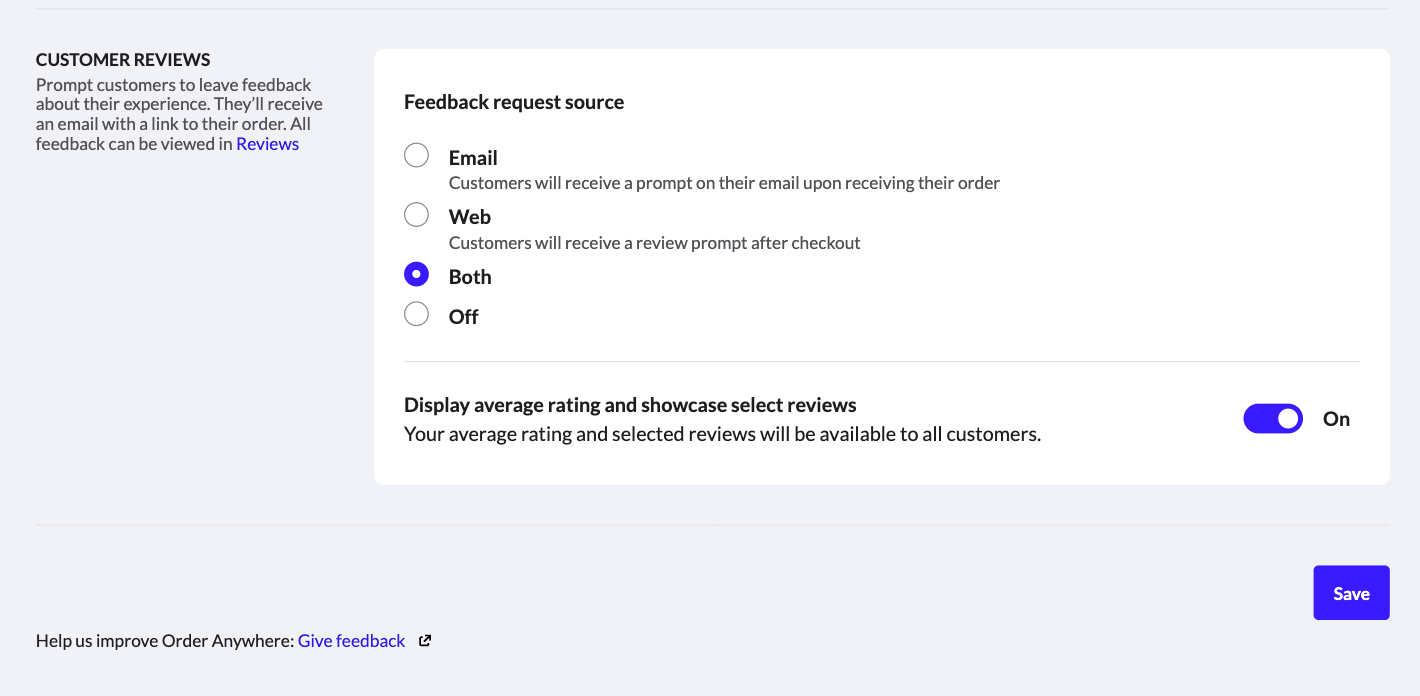Click the average rating availability description
Viewport: 1420px width, 696px height.
[722, 435]
